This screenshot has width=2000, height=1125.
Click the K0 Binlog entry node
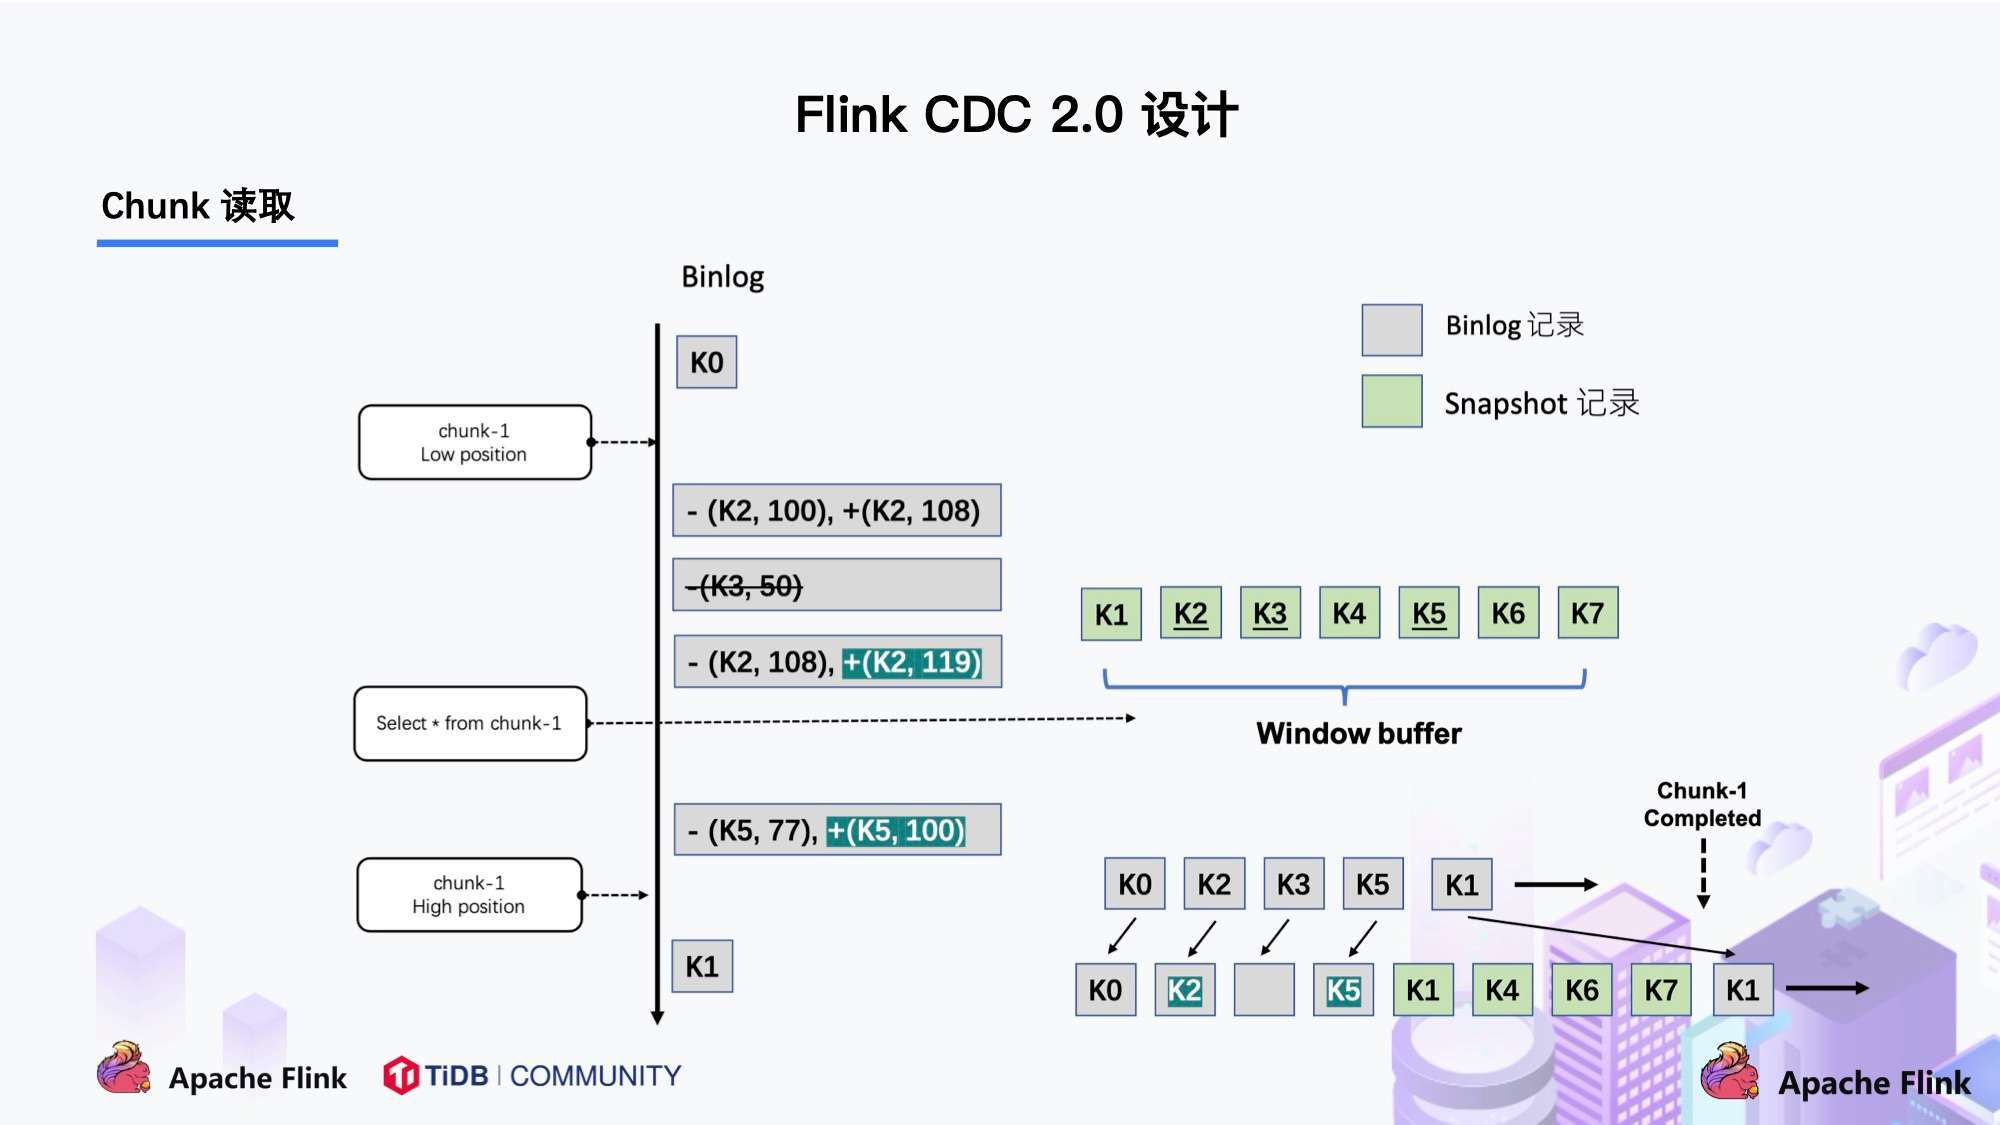pos(705,363)
